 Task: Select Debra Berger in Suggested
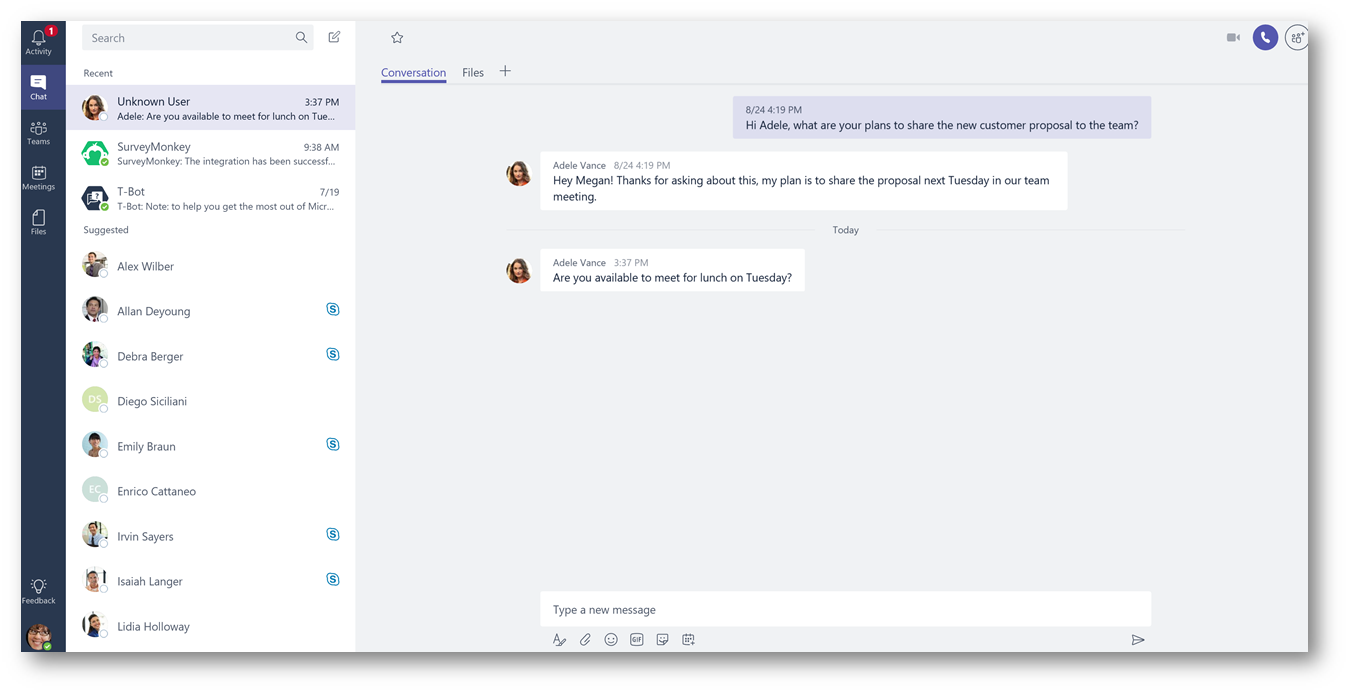click(211, 356)
